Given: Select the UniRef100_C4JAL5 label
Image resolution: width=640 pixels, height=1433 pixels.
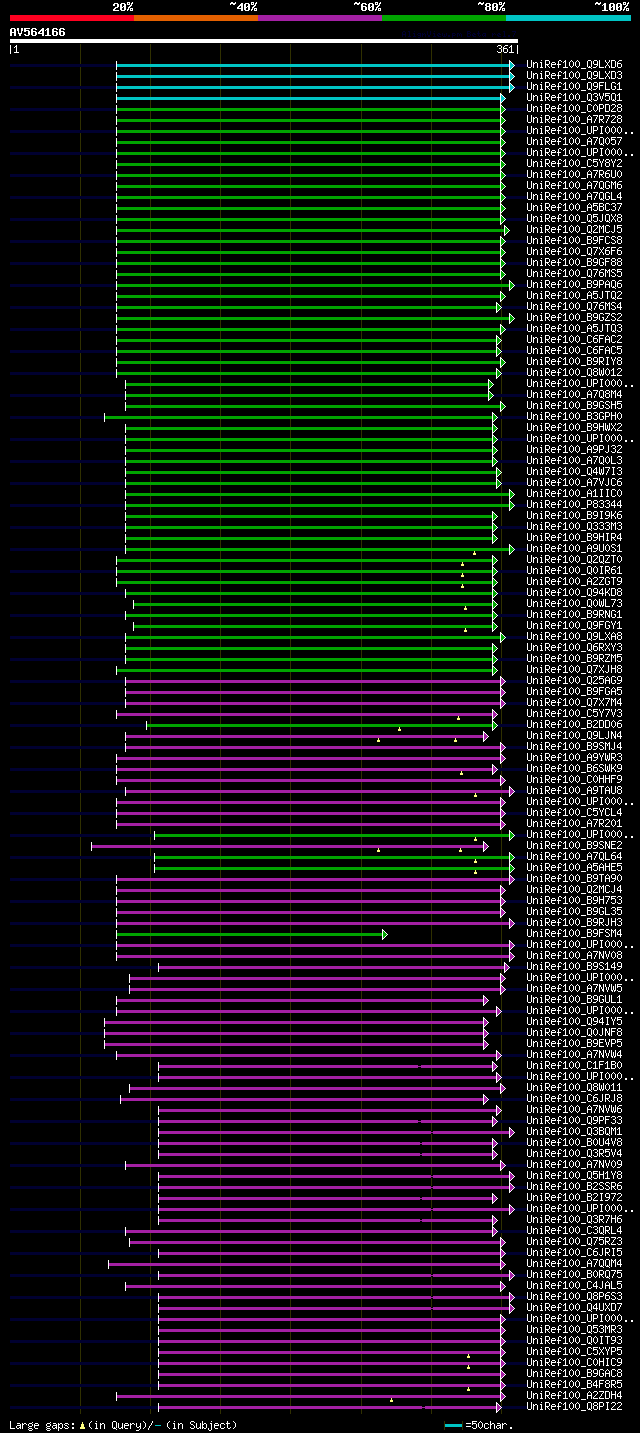Looking at the screenshot, I should [x=574, y=1286].
